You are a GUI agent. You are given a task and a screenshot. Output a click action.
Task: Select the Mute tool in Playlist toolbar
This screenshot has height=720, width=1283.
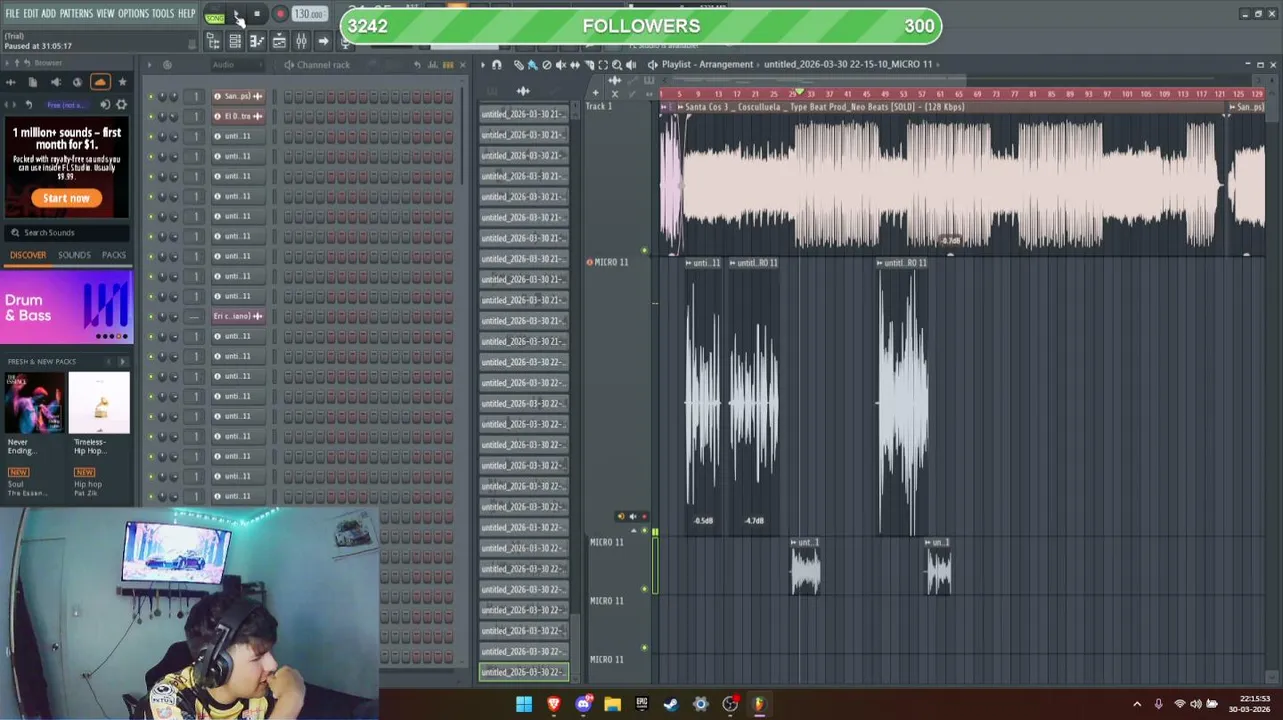coord(560,64)
